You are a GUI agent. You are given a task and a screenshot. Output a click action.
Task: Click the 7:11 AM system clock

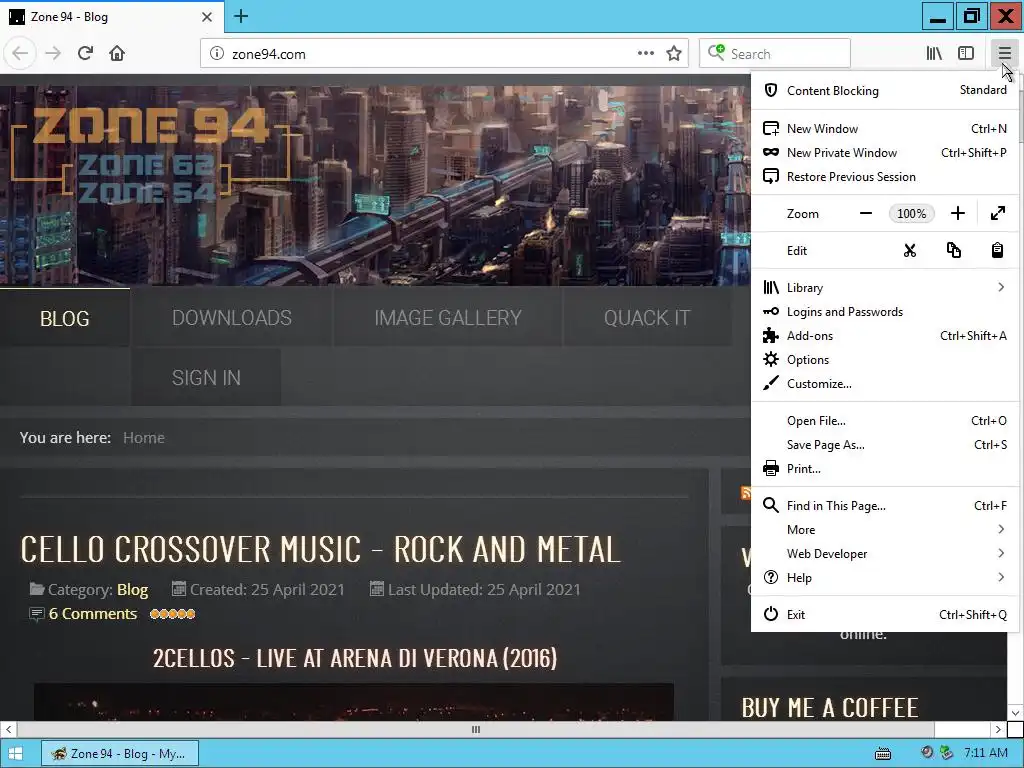click(985, 753)
